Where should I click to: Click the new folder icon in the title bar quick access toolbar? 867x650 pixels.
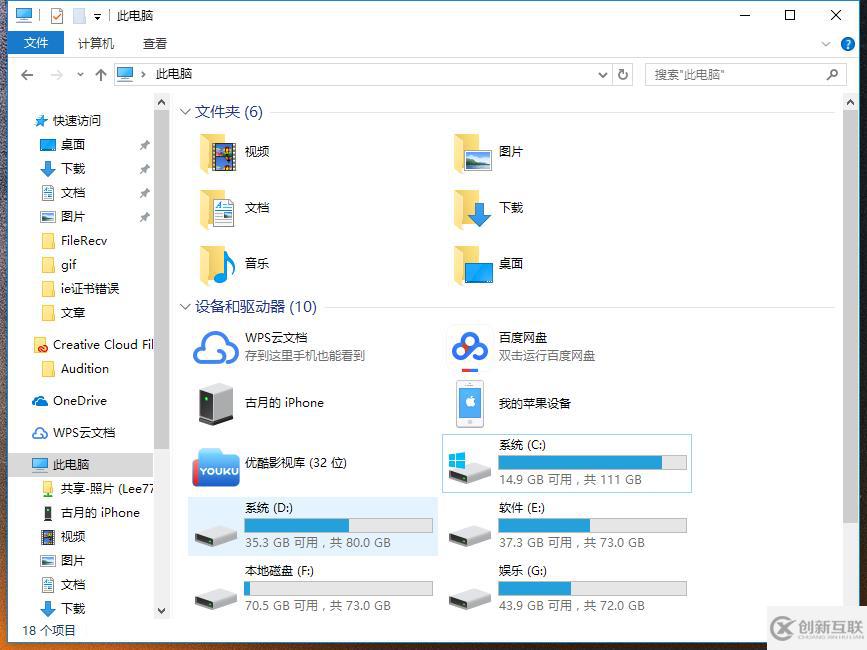pyautogui.click(x=79, y=15)
